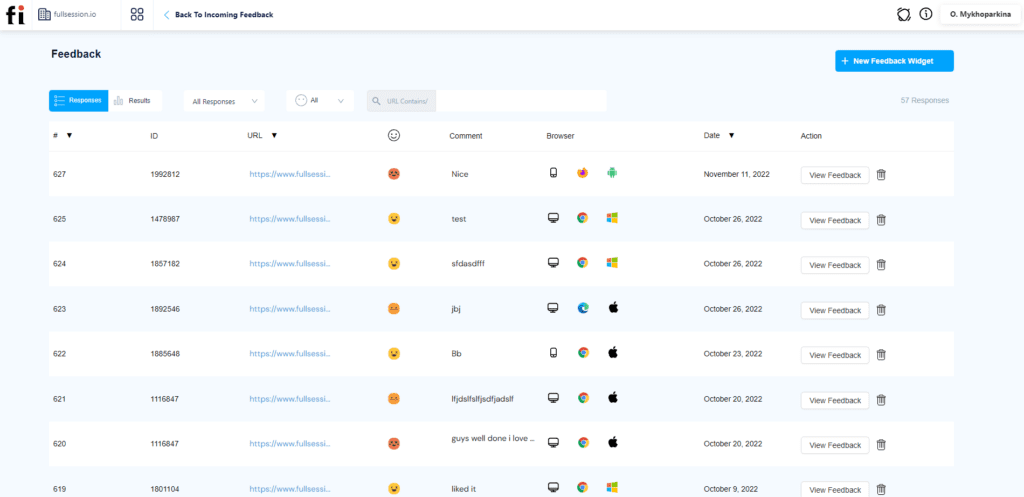
Task: Delete feedback row 627 with trash icon
Action: coord(881,175)
